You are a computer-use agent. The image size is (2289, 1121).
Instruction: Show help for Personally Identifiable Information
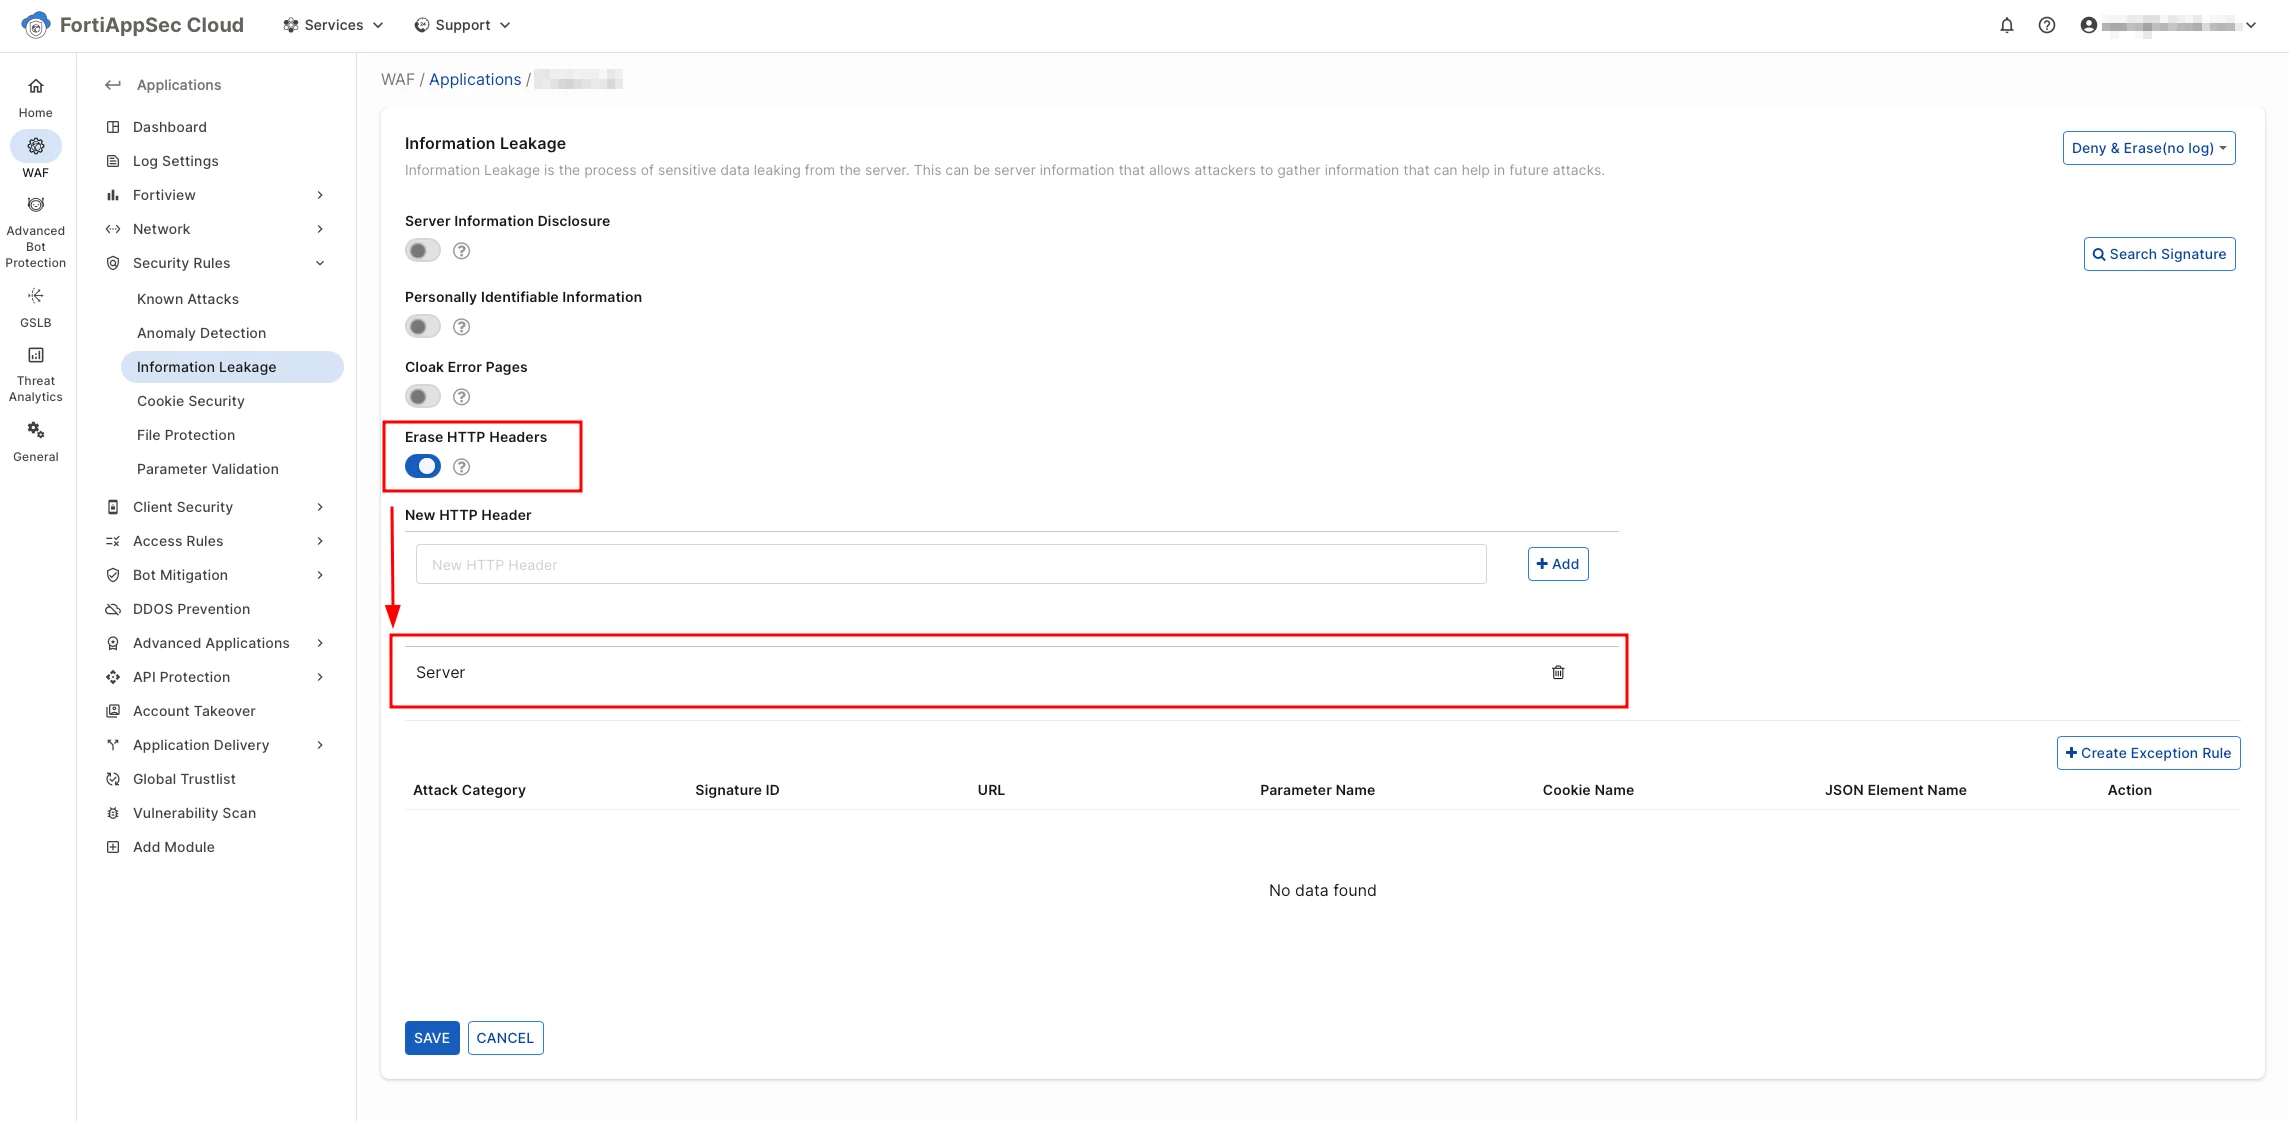pos(461,327)
